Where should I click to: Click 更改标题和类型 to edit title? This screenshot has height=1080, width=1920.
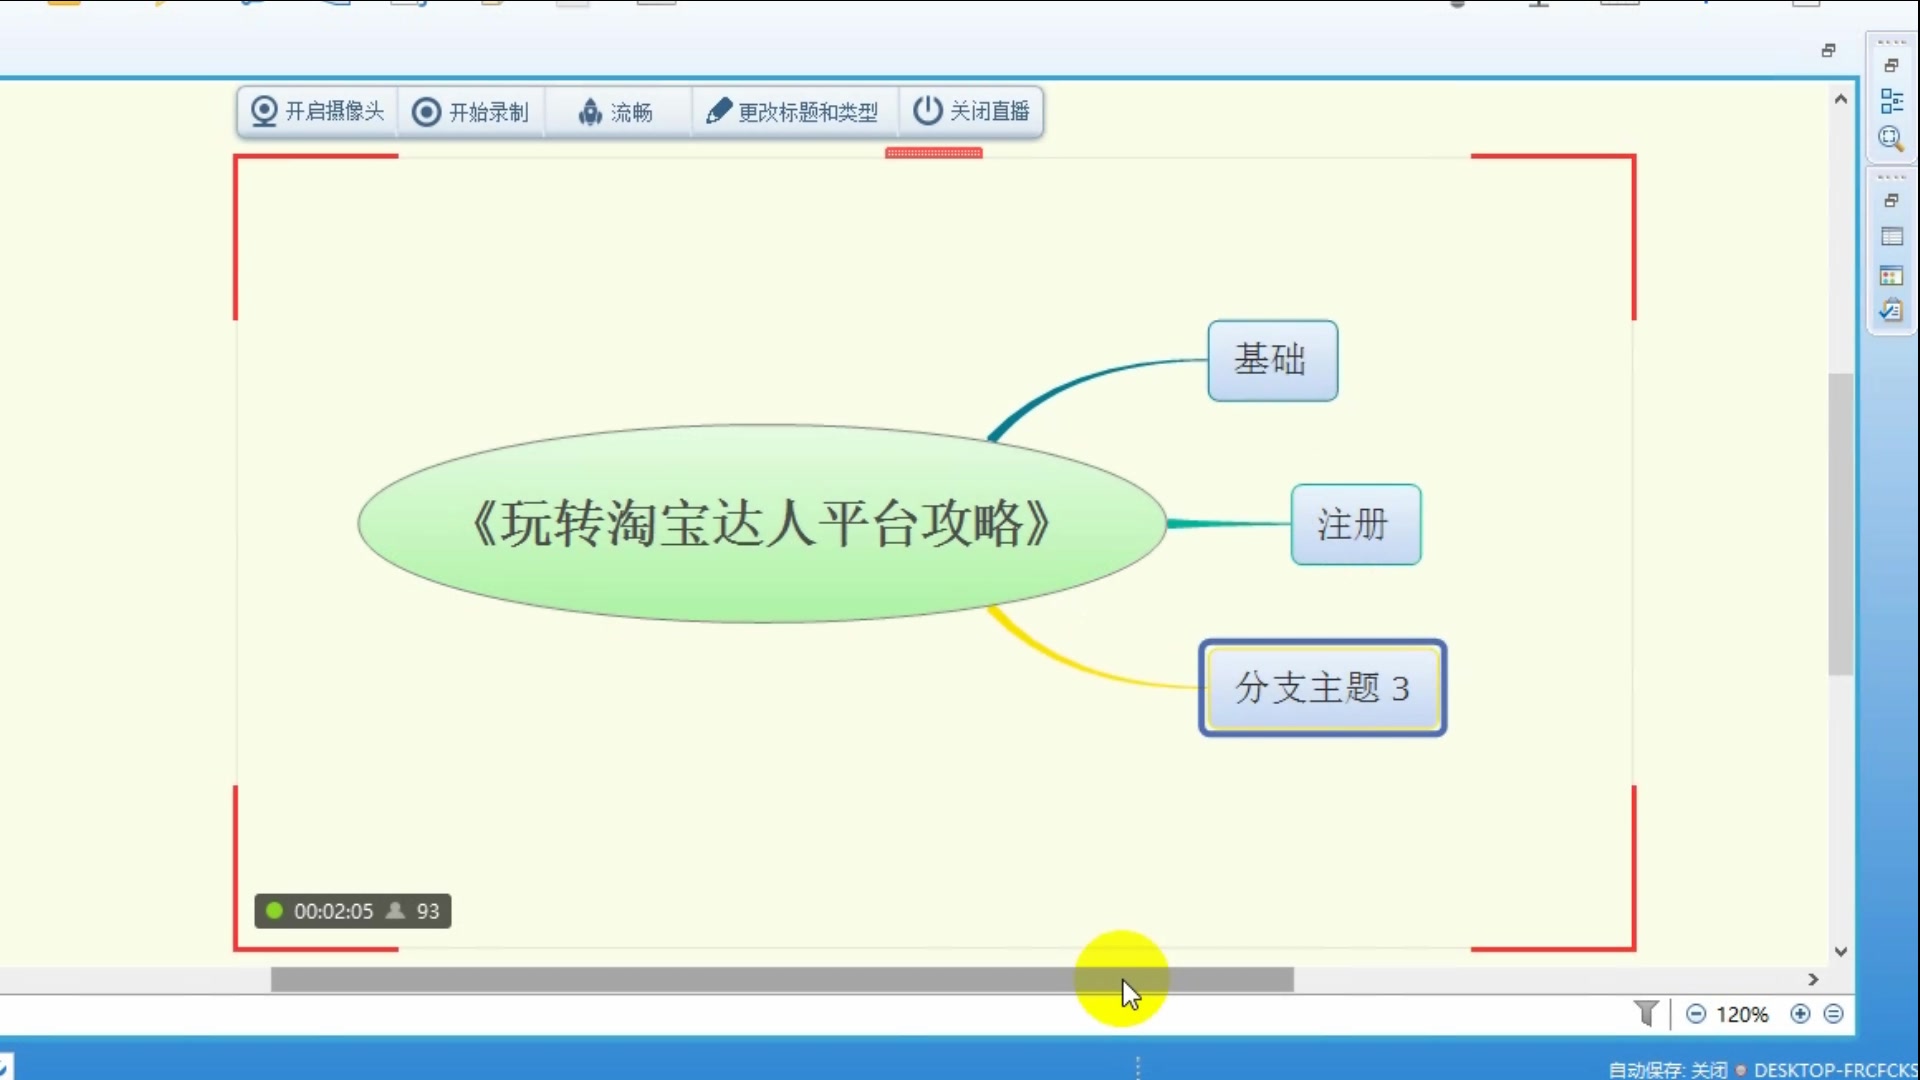click(793, 111)
